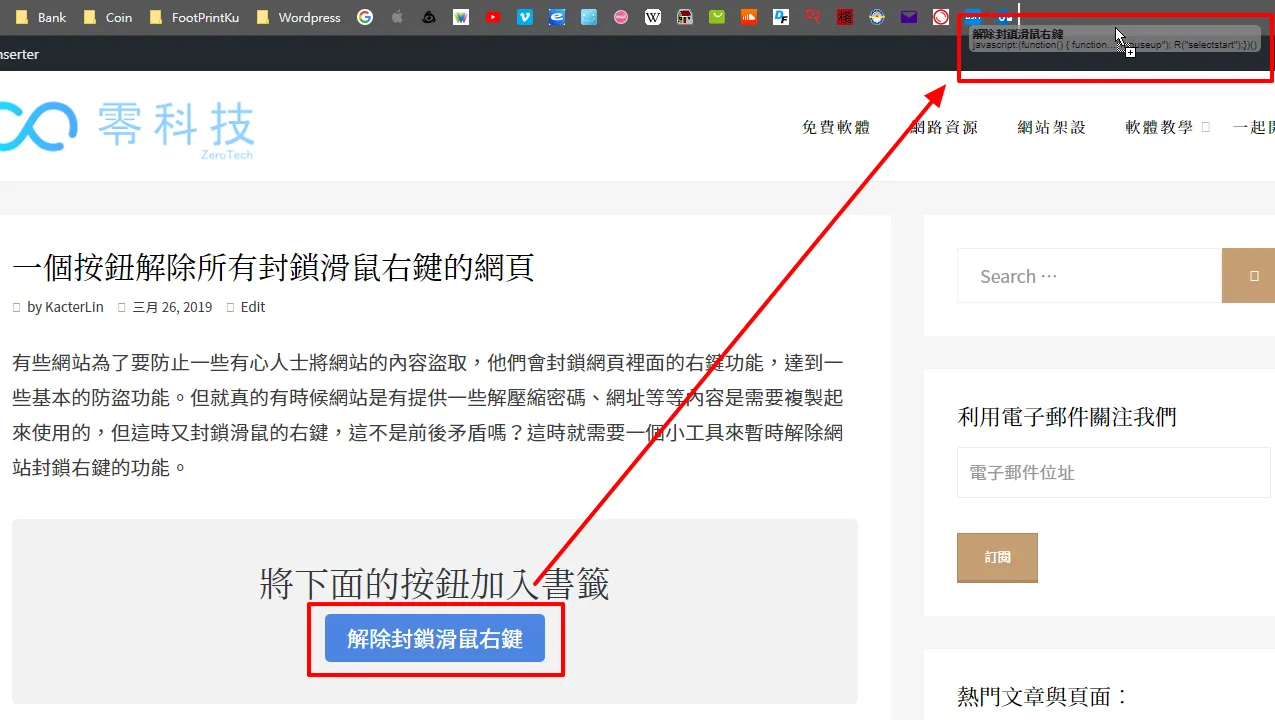1275x720 pixels.
Task: Open the black icon bookmark after Apple
Action: click(429, 17)
